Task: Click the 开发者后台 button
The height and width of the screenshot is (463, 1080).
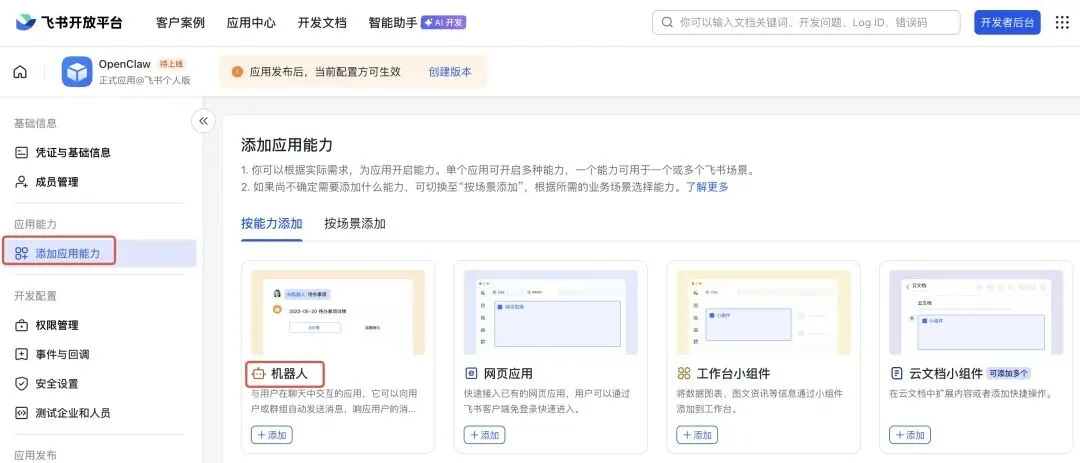Action: click(1008, 23)
